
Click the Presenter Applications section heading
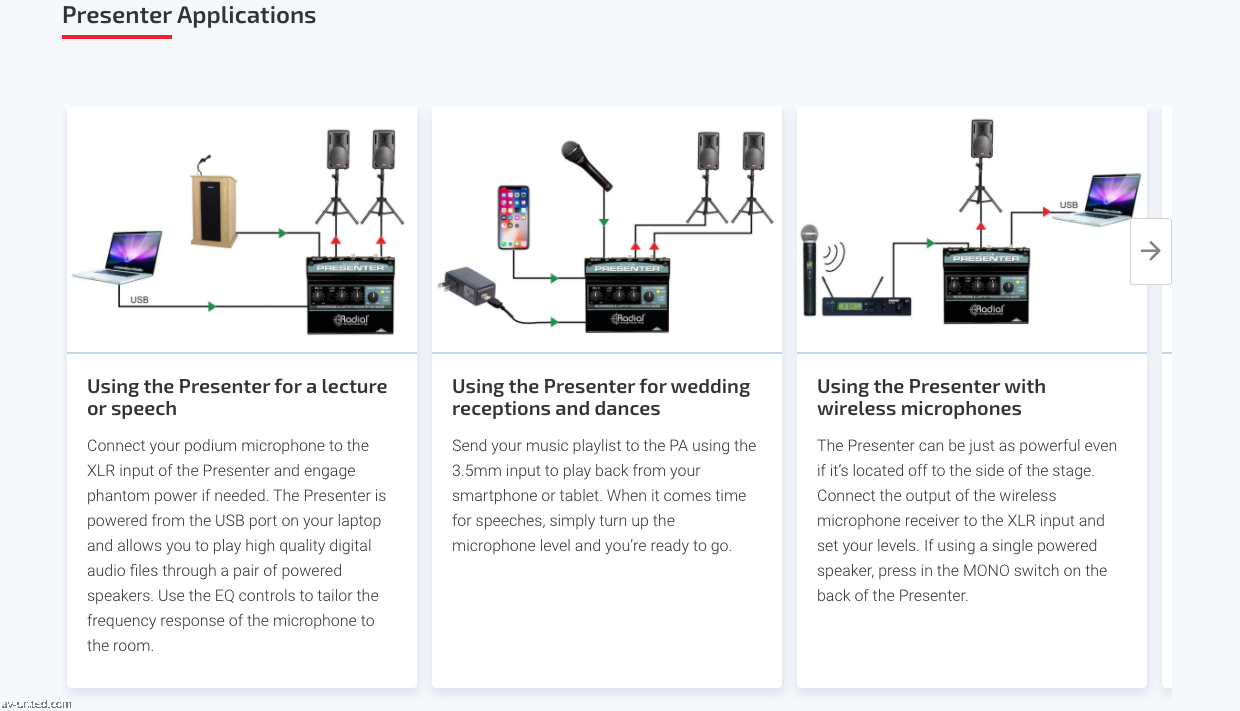pyautogui.click(x=188, y=15)
